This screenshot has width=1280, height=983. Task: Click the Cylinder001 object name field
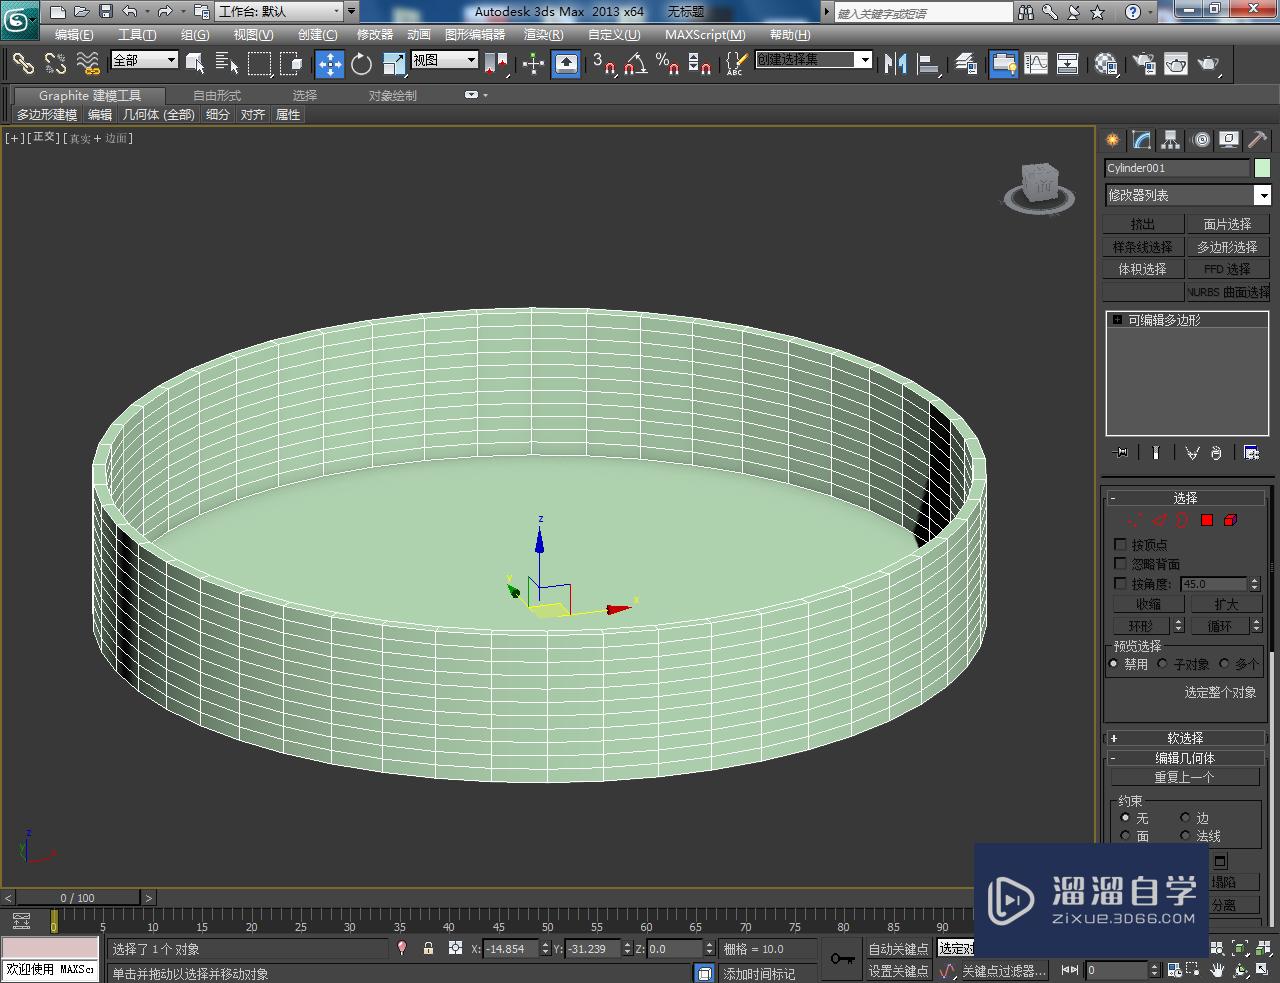tap(1177, 168)
